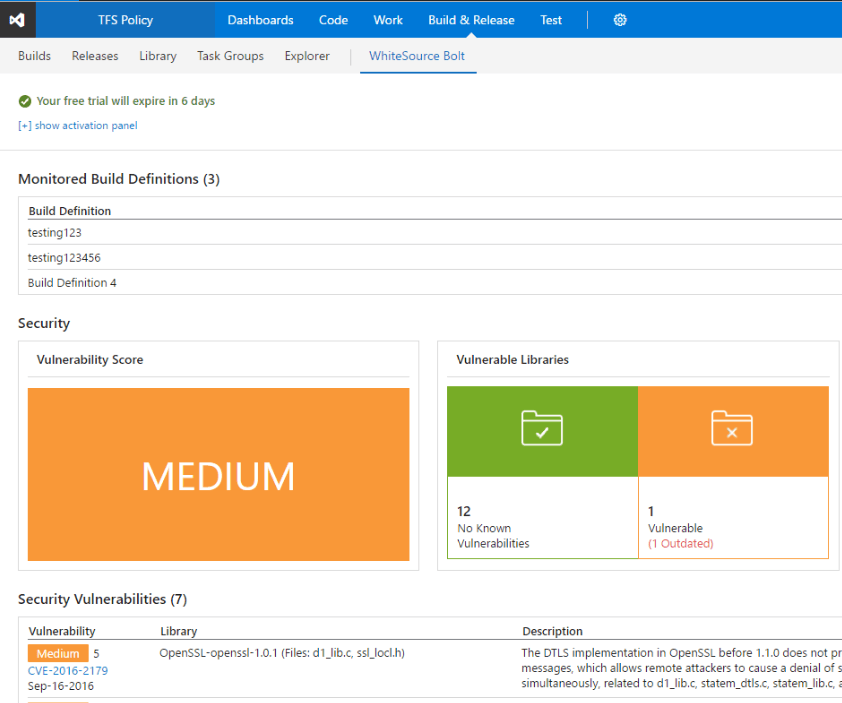
Task: Click the Visual Studio logo icon
Action: click(17, 20)
